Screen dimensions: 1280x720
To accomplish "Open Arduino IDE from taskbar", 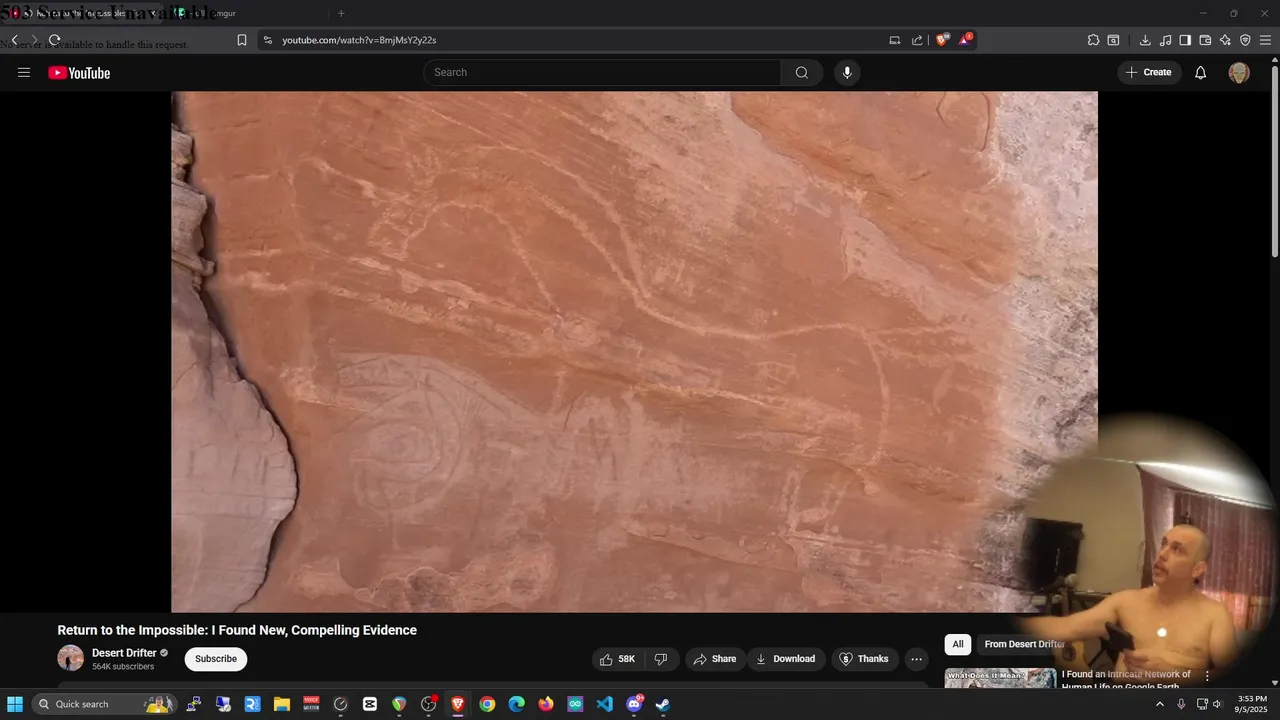I will 575,704.
